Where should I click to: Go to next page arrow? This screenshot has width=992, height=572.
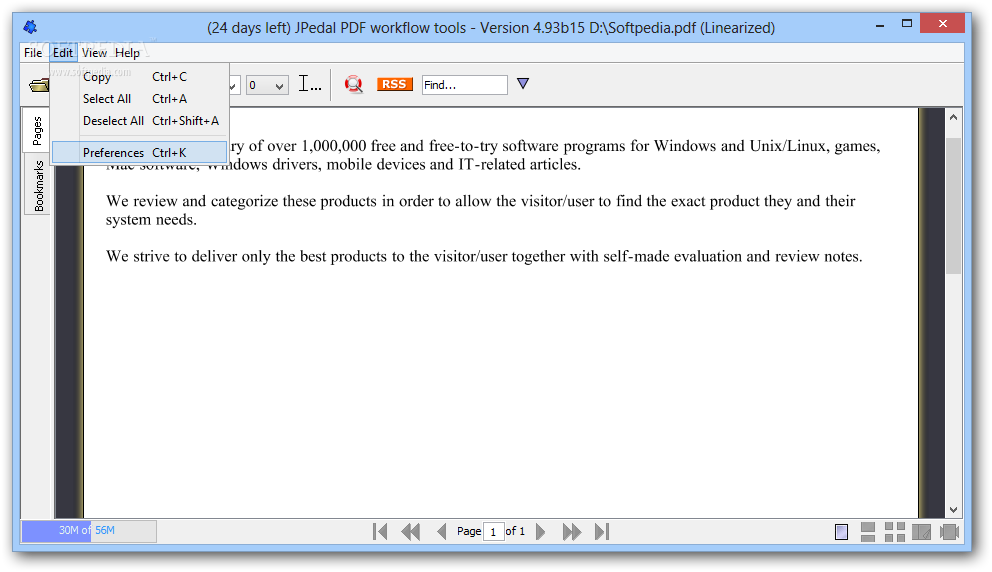pyautogui.click(x=540, y=532)
